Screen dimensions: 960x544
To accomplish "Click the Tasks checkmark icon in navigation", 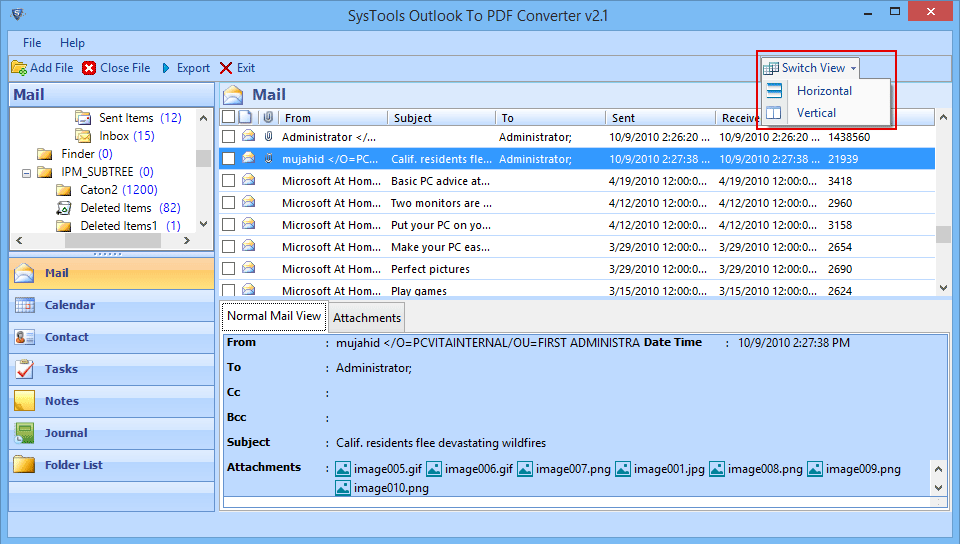I will tap(24, 369).
